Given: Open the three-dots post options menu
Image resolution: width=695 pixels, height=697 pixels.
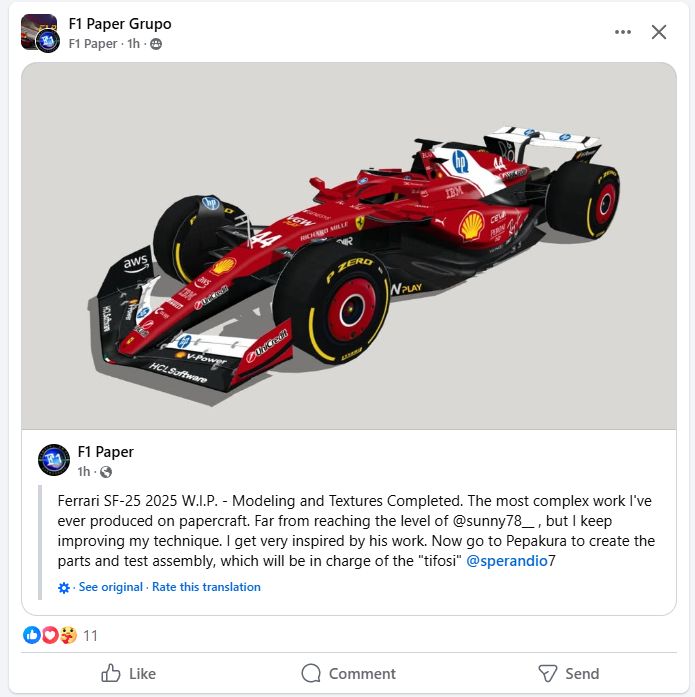Looking at the screenshot, I should (623, 32).
